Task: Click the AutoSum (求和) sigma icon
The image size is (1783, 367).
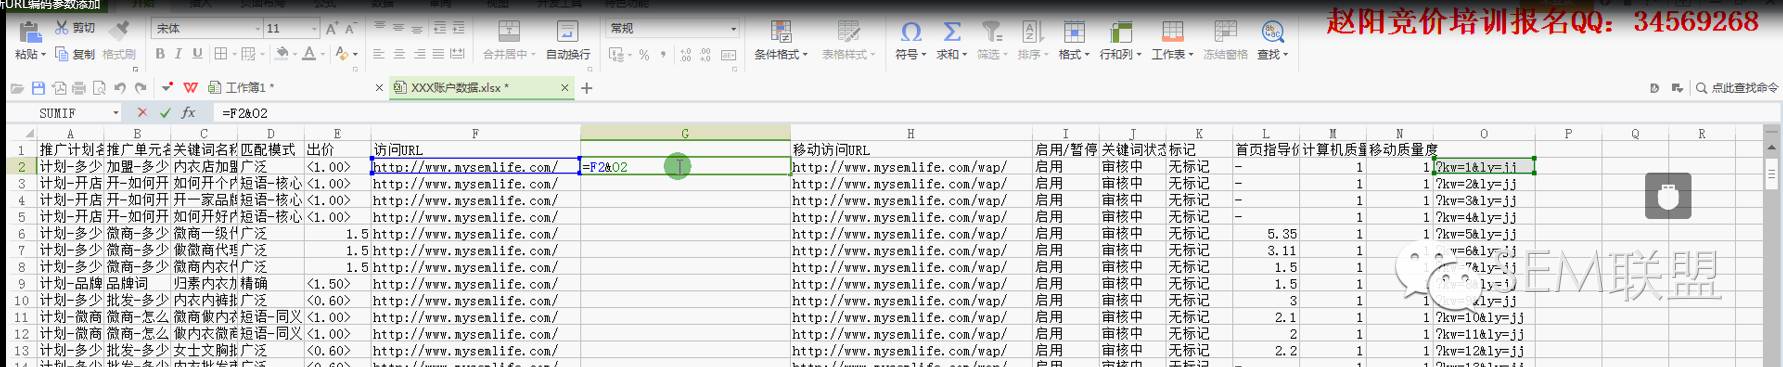Action: [951, 31]
